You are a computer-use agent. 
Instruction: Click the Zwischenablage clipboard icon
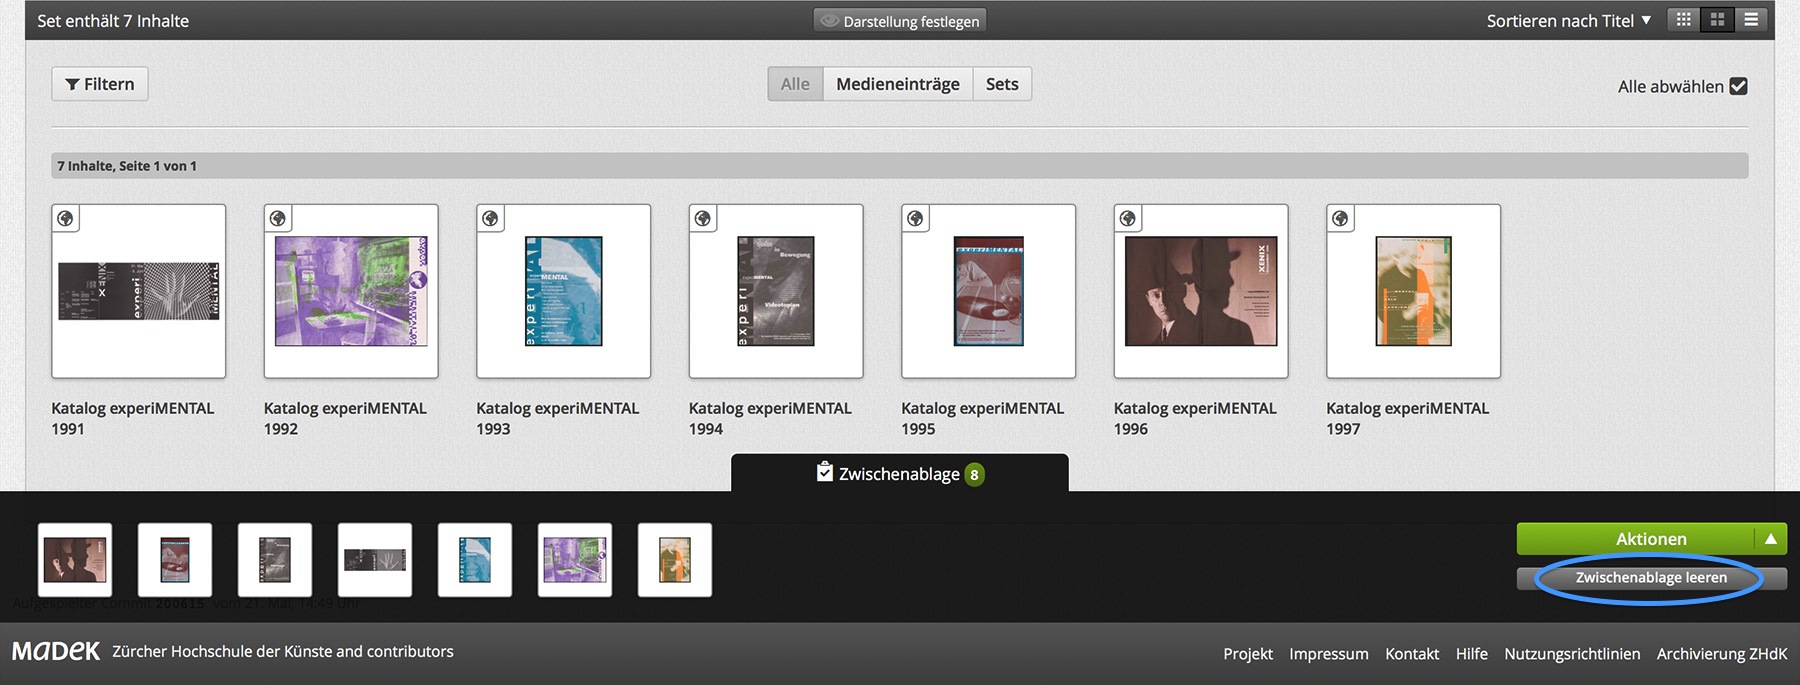tap(825, 472)
